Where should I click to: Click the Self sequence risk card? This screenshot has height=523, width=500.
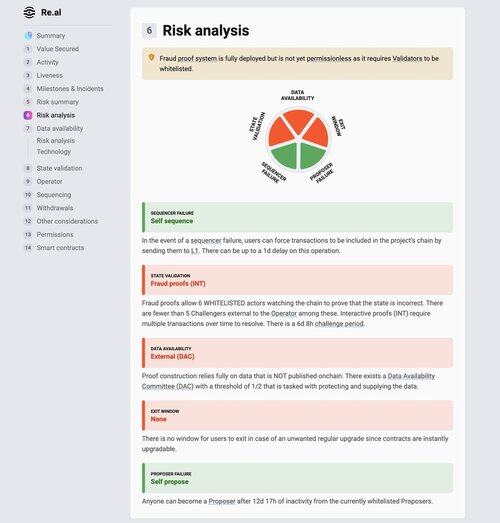click(x=298, y=217)
